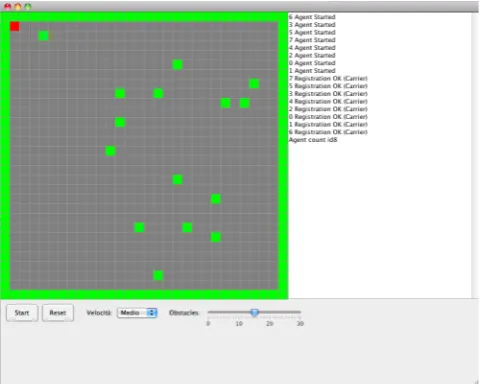Click the slider tick label 0

208,324
